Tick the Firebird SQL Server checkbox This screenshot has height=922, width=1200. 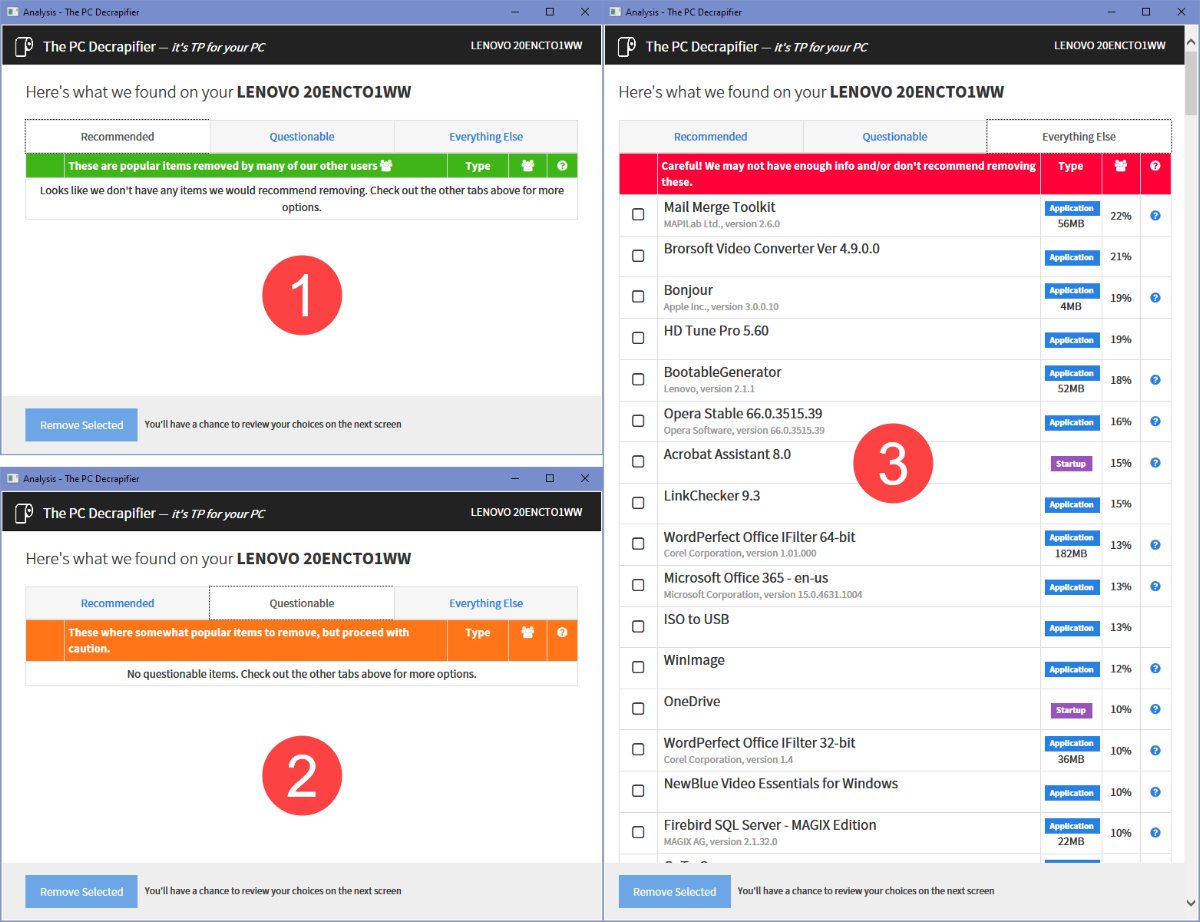pyautogui.click(x=638, y=833)
